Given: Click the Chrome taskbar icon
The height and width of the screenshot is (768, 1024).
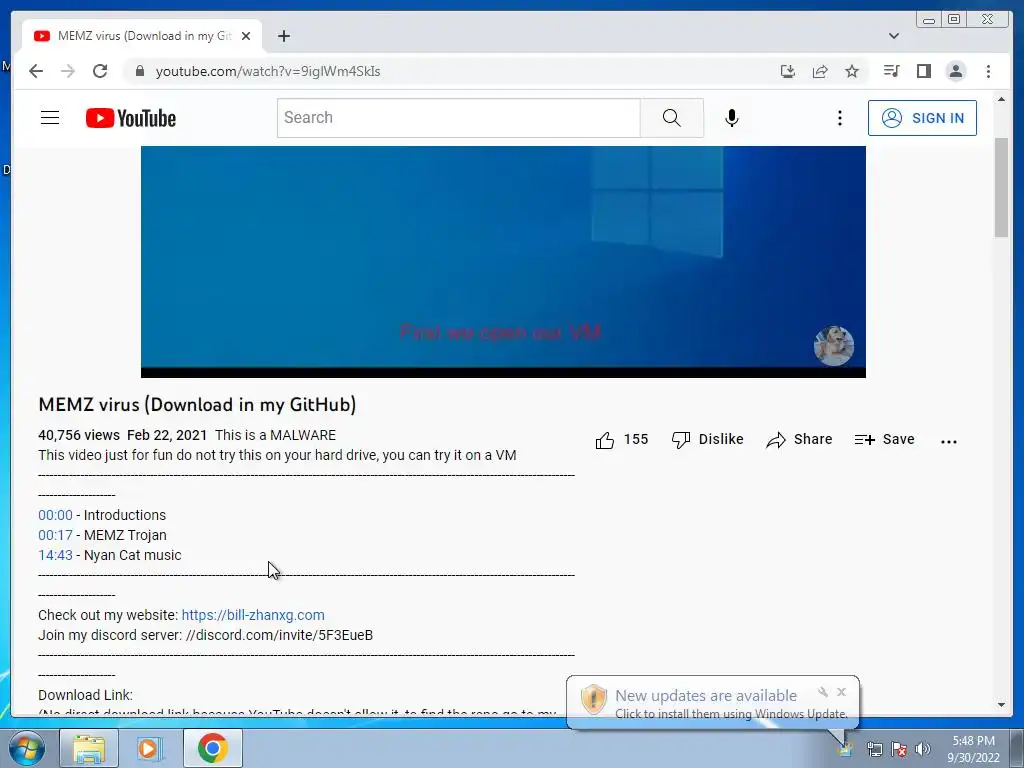Looking at the screenshot, I should [213, 748].
